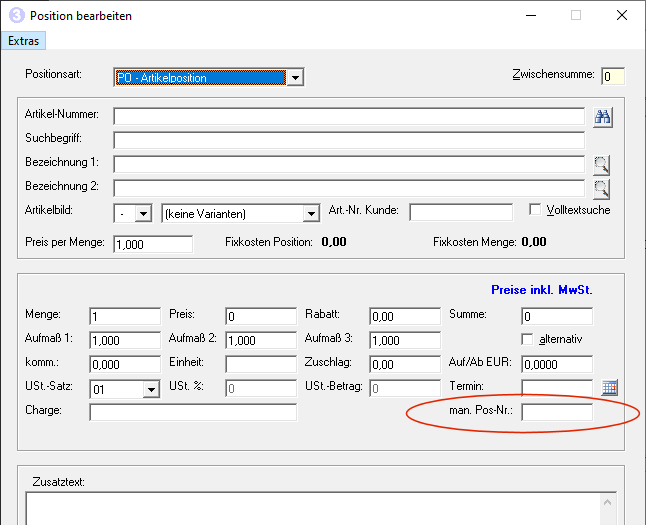646x525 pixels.
Task: Expand the USt.-Satz dropdown showing 01
Action: point(151,389)
